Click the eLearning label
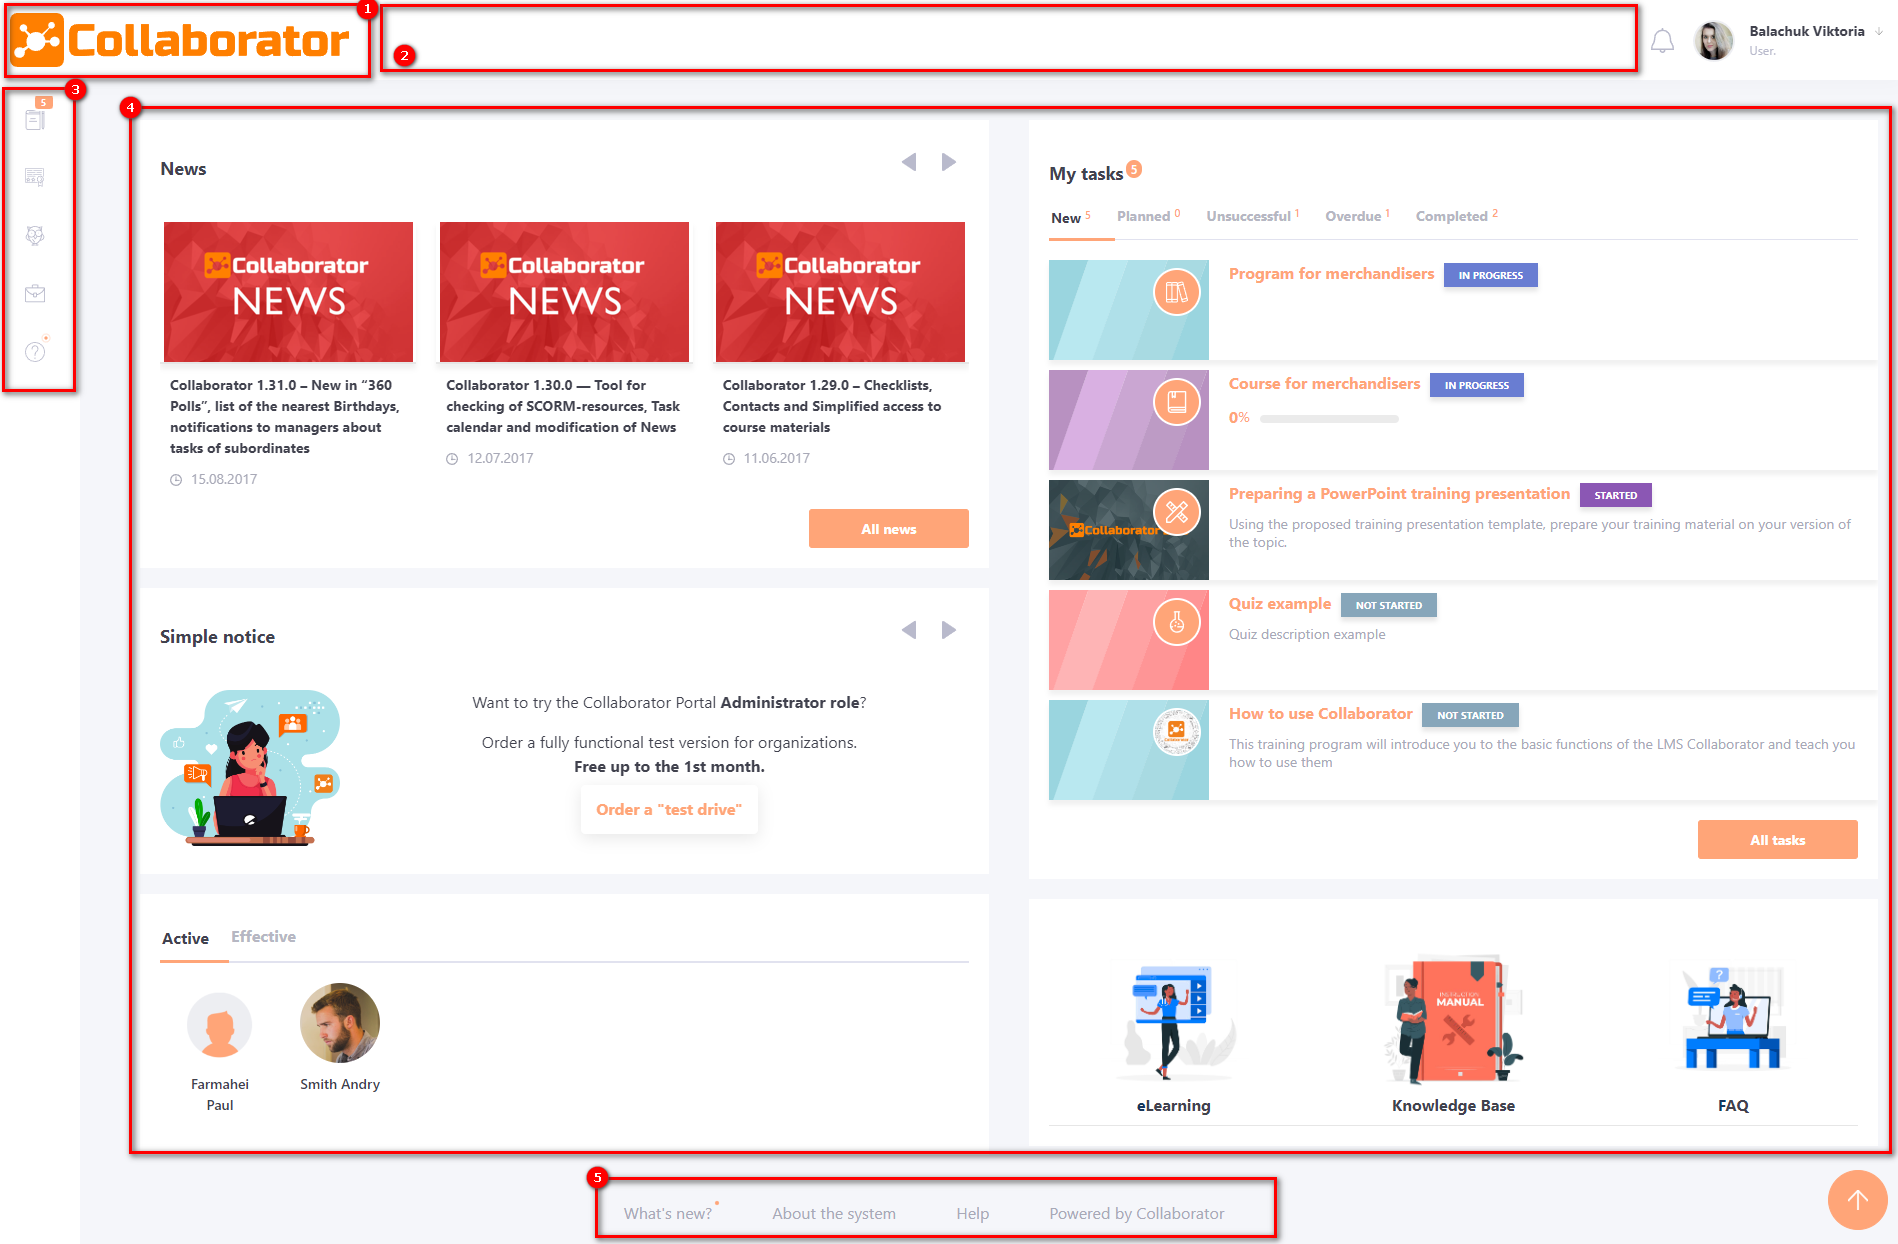Screen dimensions: 1898x1244 [1174, 1106]
